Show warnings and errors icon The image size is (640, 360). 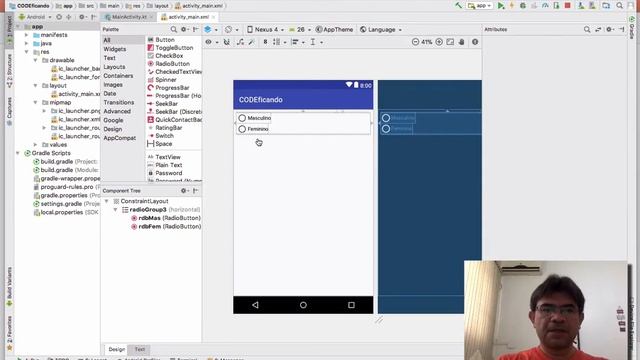(x=475, y=42)
